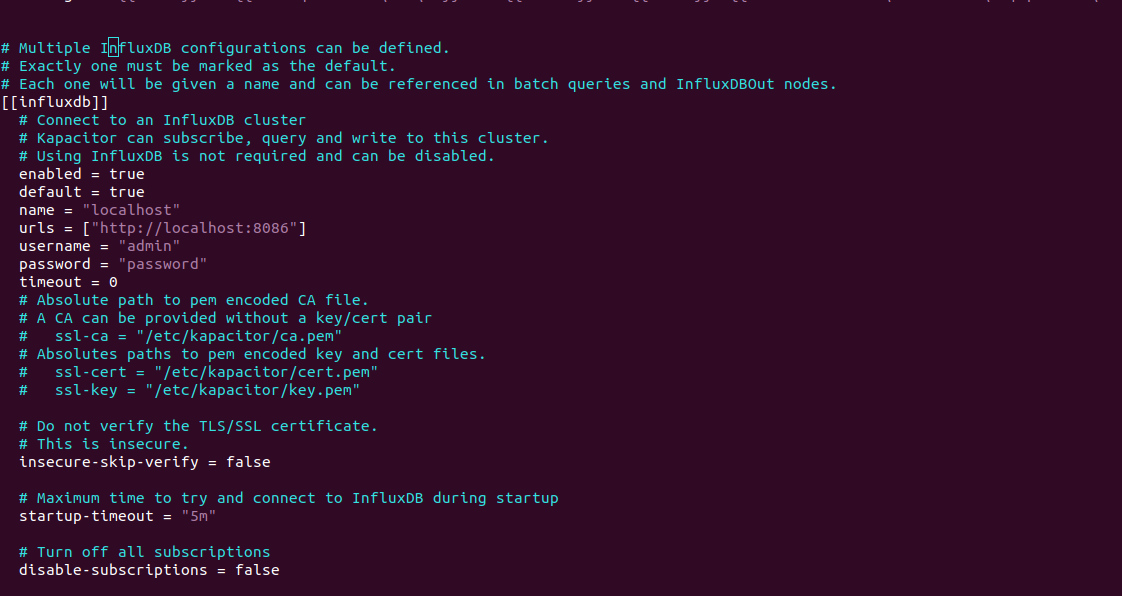
Task: Click the startup-timeout "5m" value
Action: (x=198, y=516)
